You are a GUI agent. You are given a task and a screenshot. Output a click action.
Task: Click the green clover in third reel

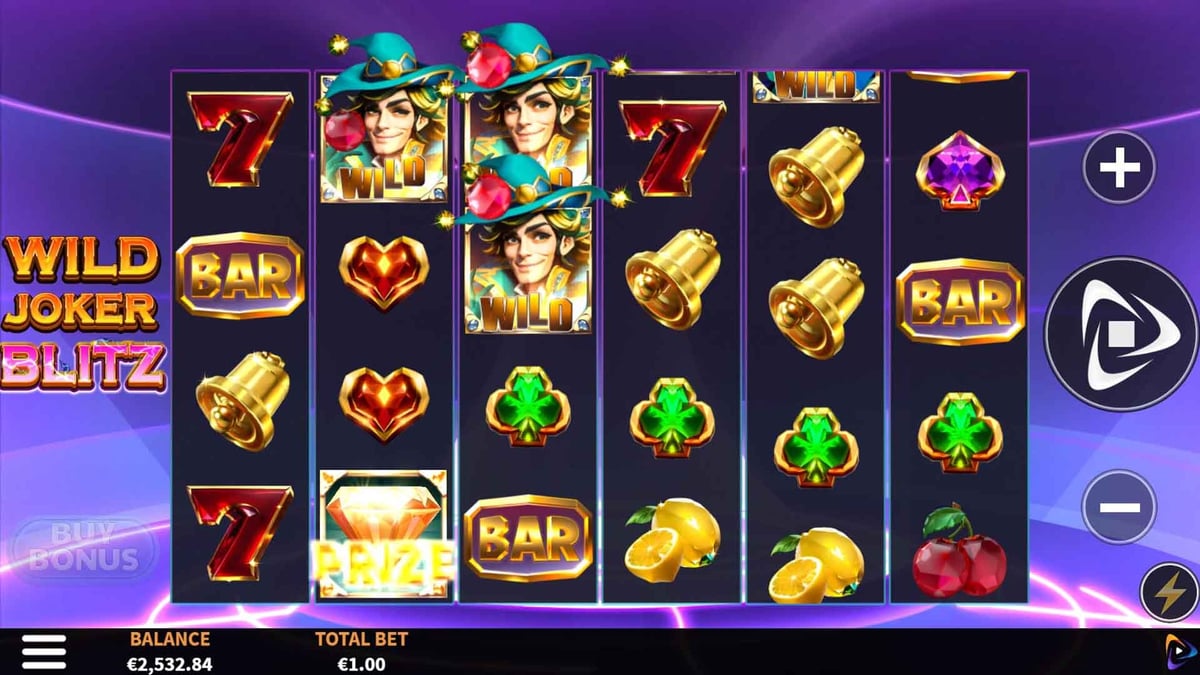coord(528,408)
